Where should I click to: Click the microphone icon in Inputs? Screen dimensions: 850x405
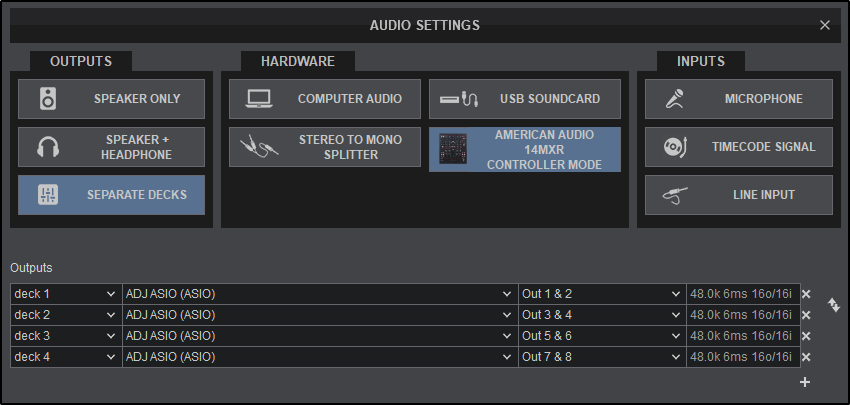pos(674,99)
